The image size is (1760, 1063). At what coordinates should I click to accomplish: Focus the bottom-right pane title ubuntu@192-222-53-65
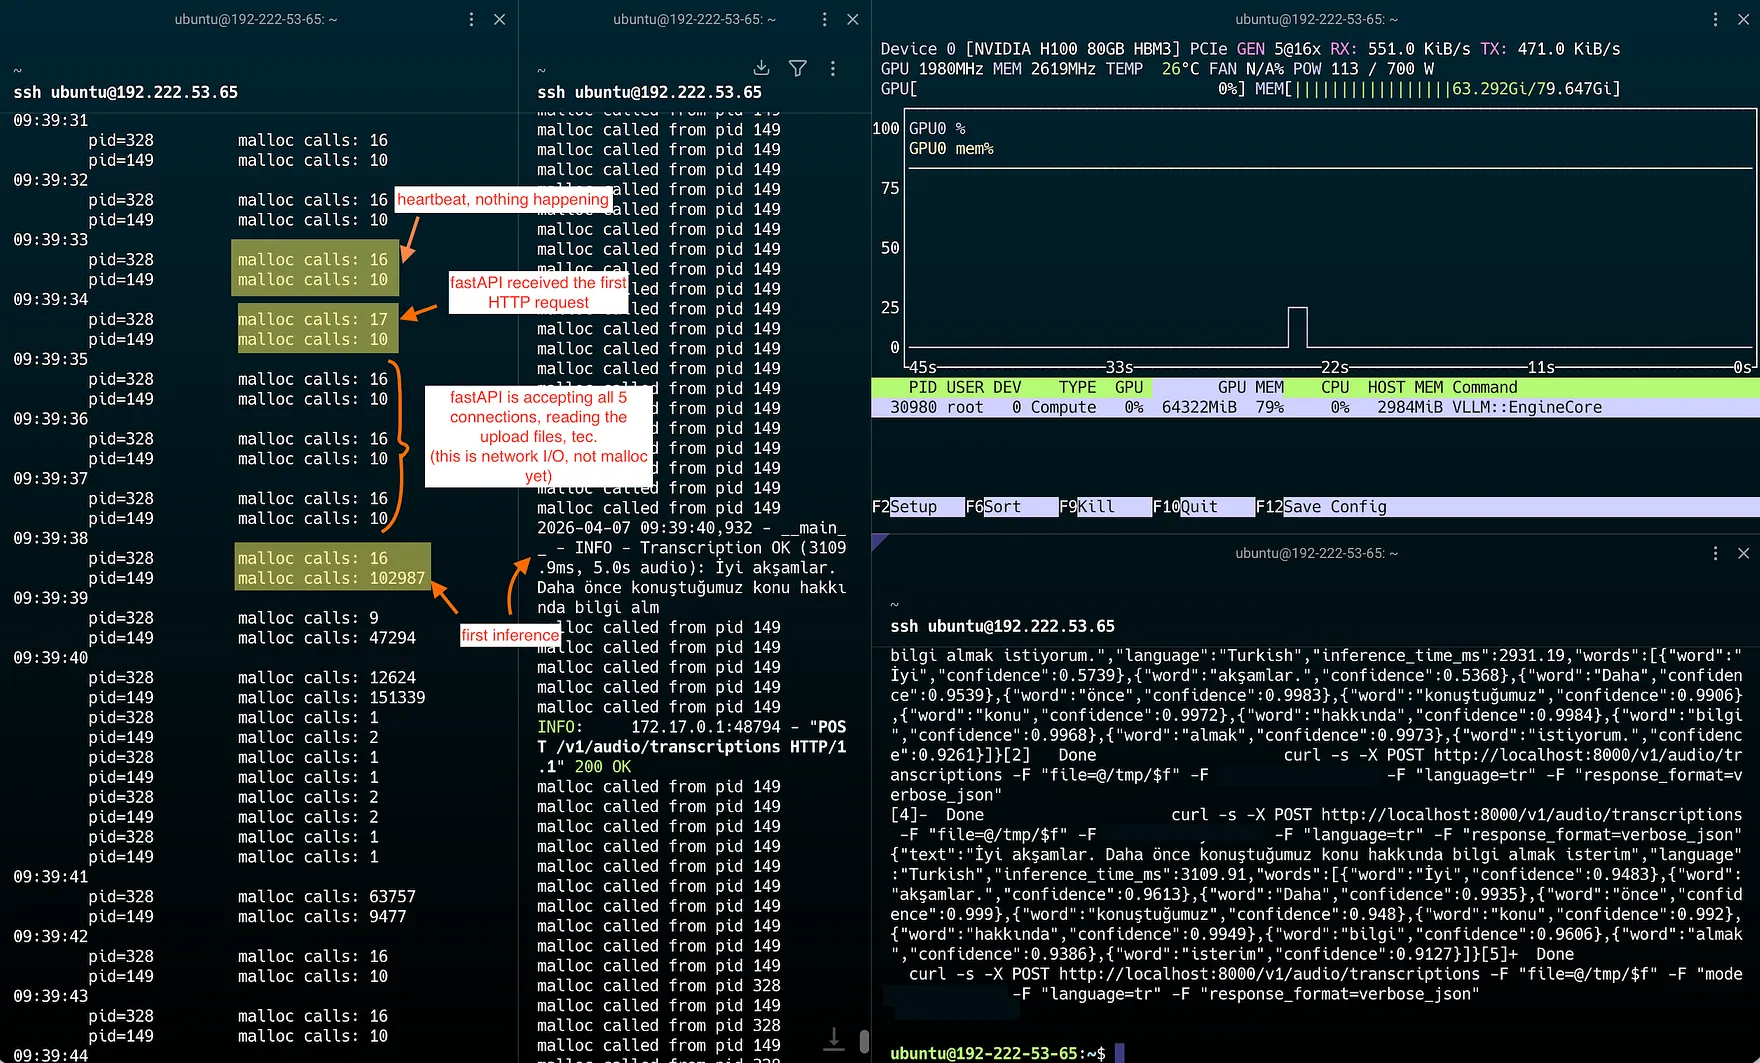(1316, 553)
